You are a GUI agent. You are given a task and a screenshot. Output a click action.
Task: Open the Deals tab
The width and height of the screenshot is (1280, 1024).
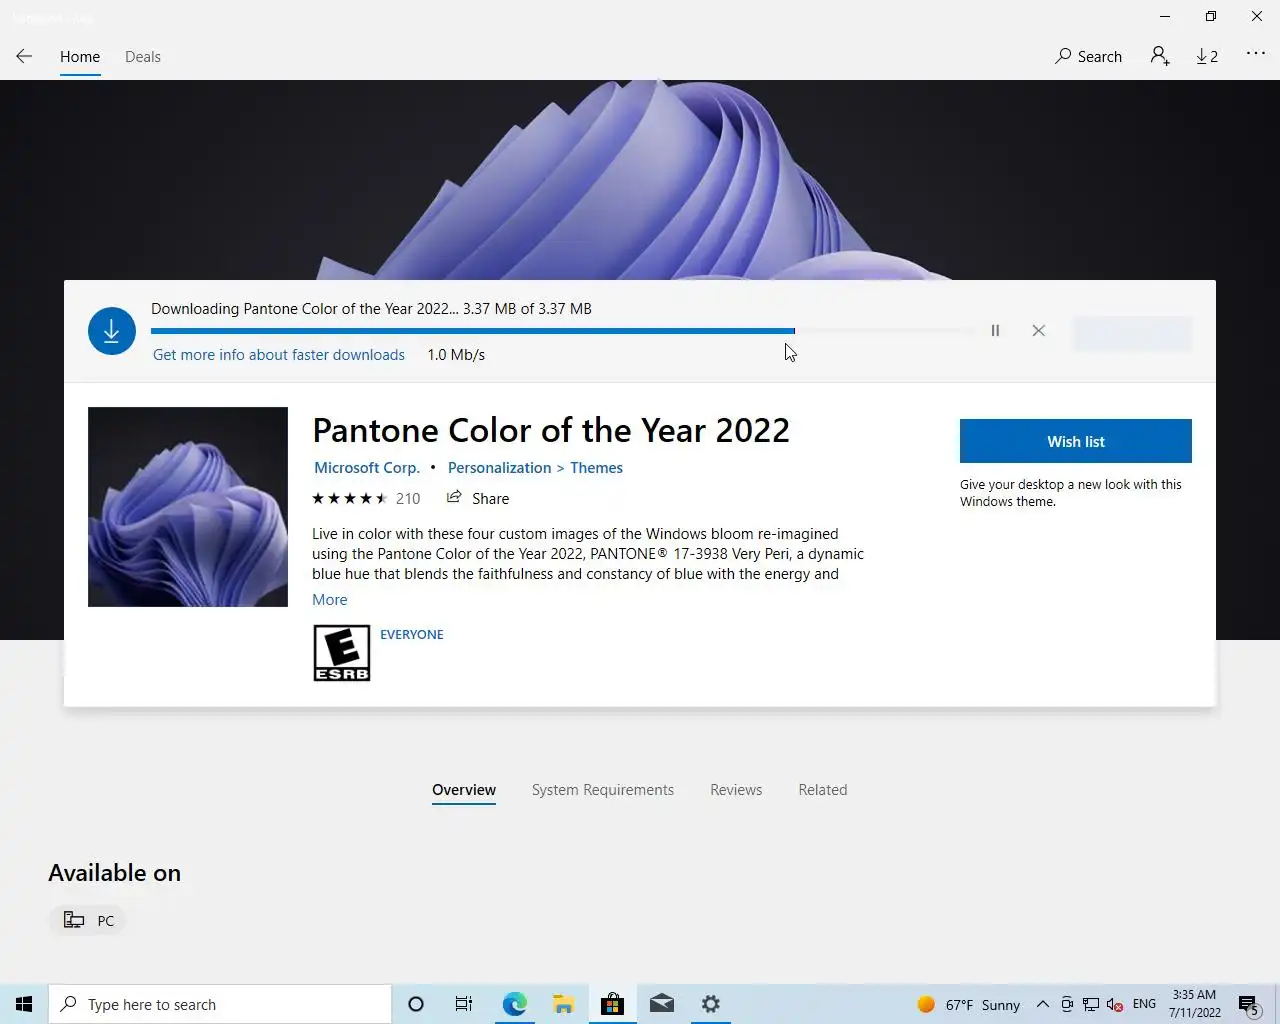pyautogui.click(x=143, y=57)
